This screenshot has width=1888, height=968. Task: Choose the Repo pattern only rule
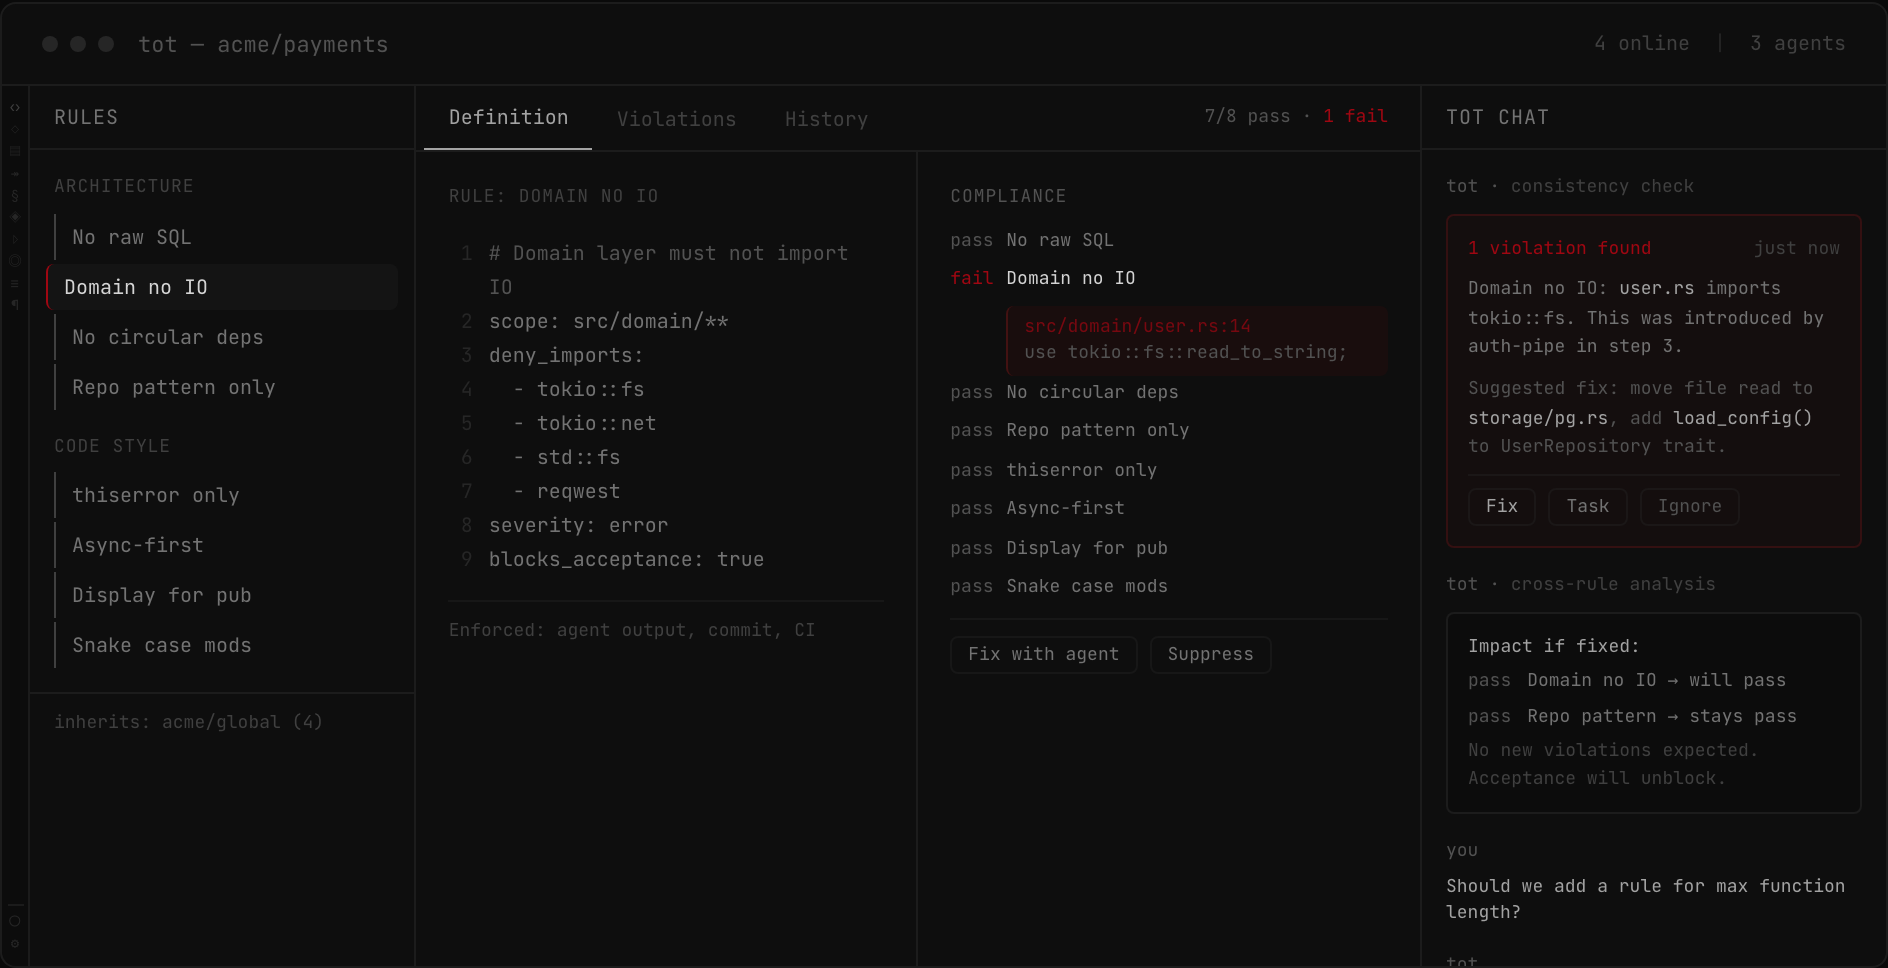click(x=226, y=387)
